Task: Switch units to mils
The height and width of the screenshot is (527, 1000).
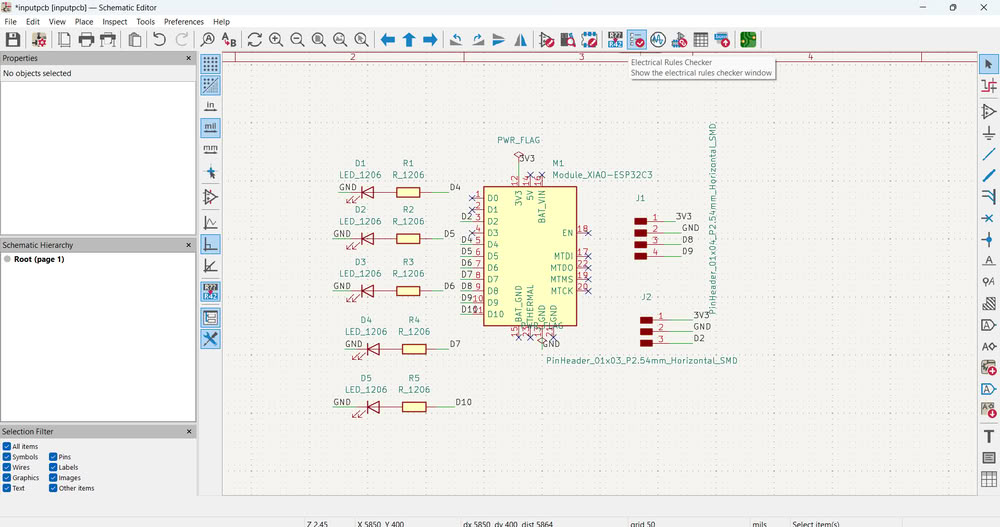Action: tap(210, 127)
